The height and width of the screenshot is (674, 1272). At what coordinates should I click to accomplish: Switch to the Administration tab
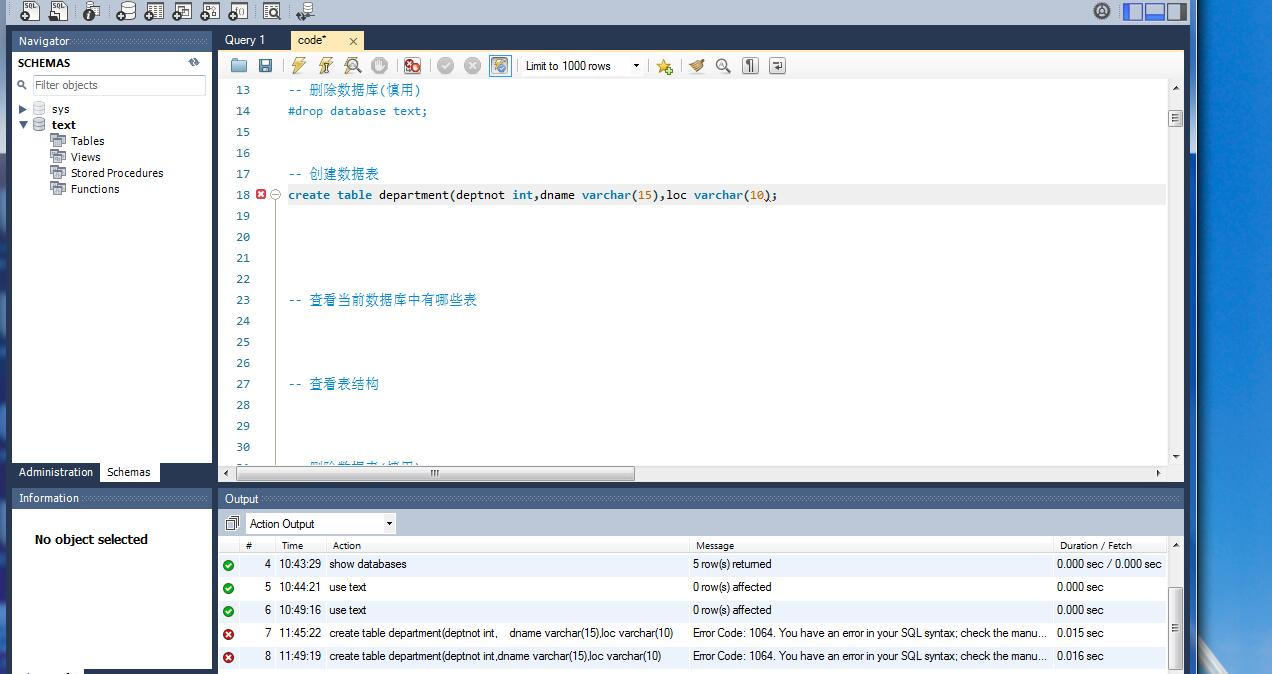pyautogui.click(x=56, y=472)
